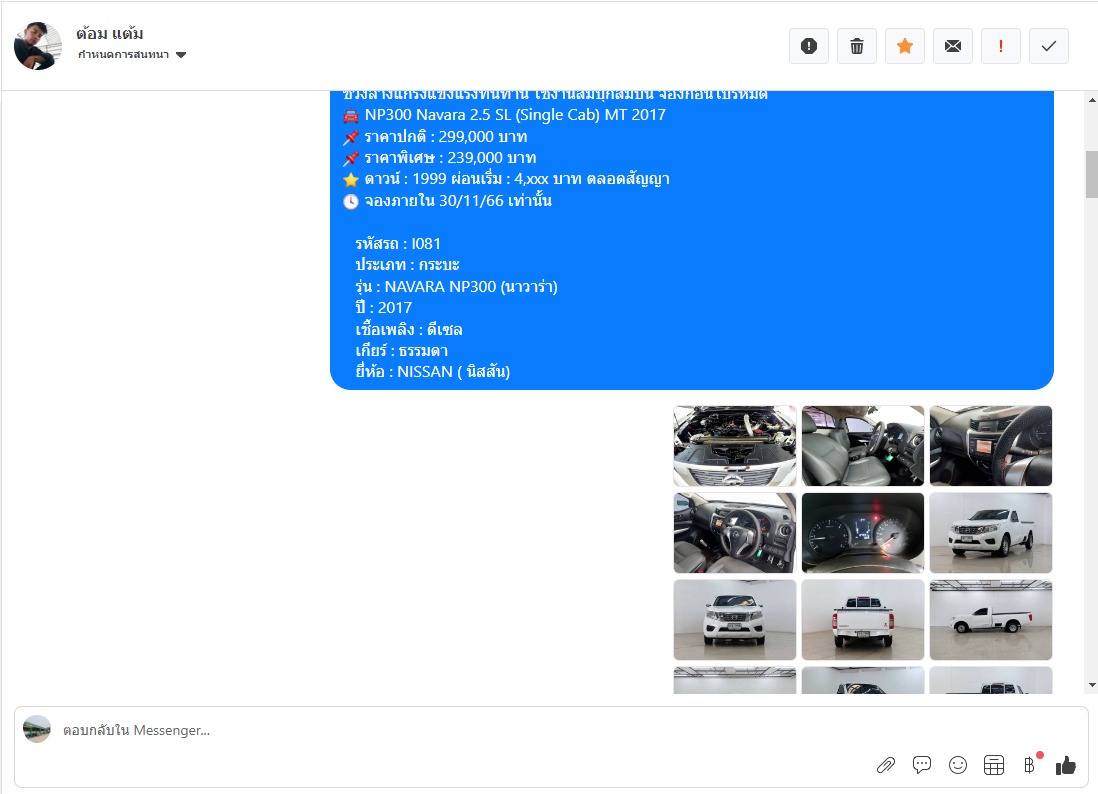Mark the conversation unread with the envelope icon
The height and width of the screenshot is (794, 1098).
(x=952, y=46)
